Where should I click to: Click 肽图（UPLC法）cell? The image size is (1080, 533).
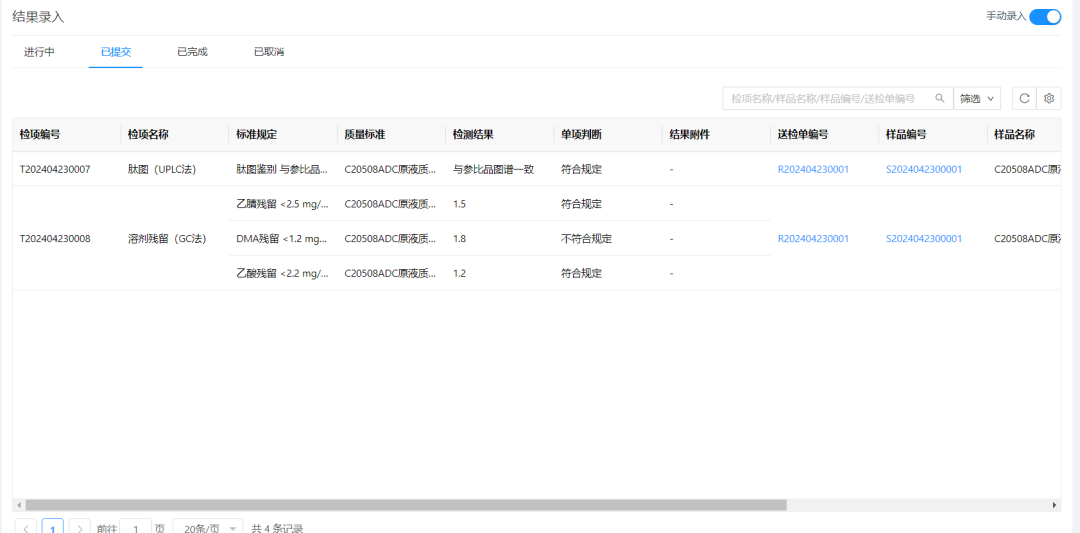coord(162,169)
